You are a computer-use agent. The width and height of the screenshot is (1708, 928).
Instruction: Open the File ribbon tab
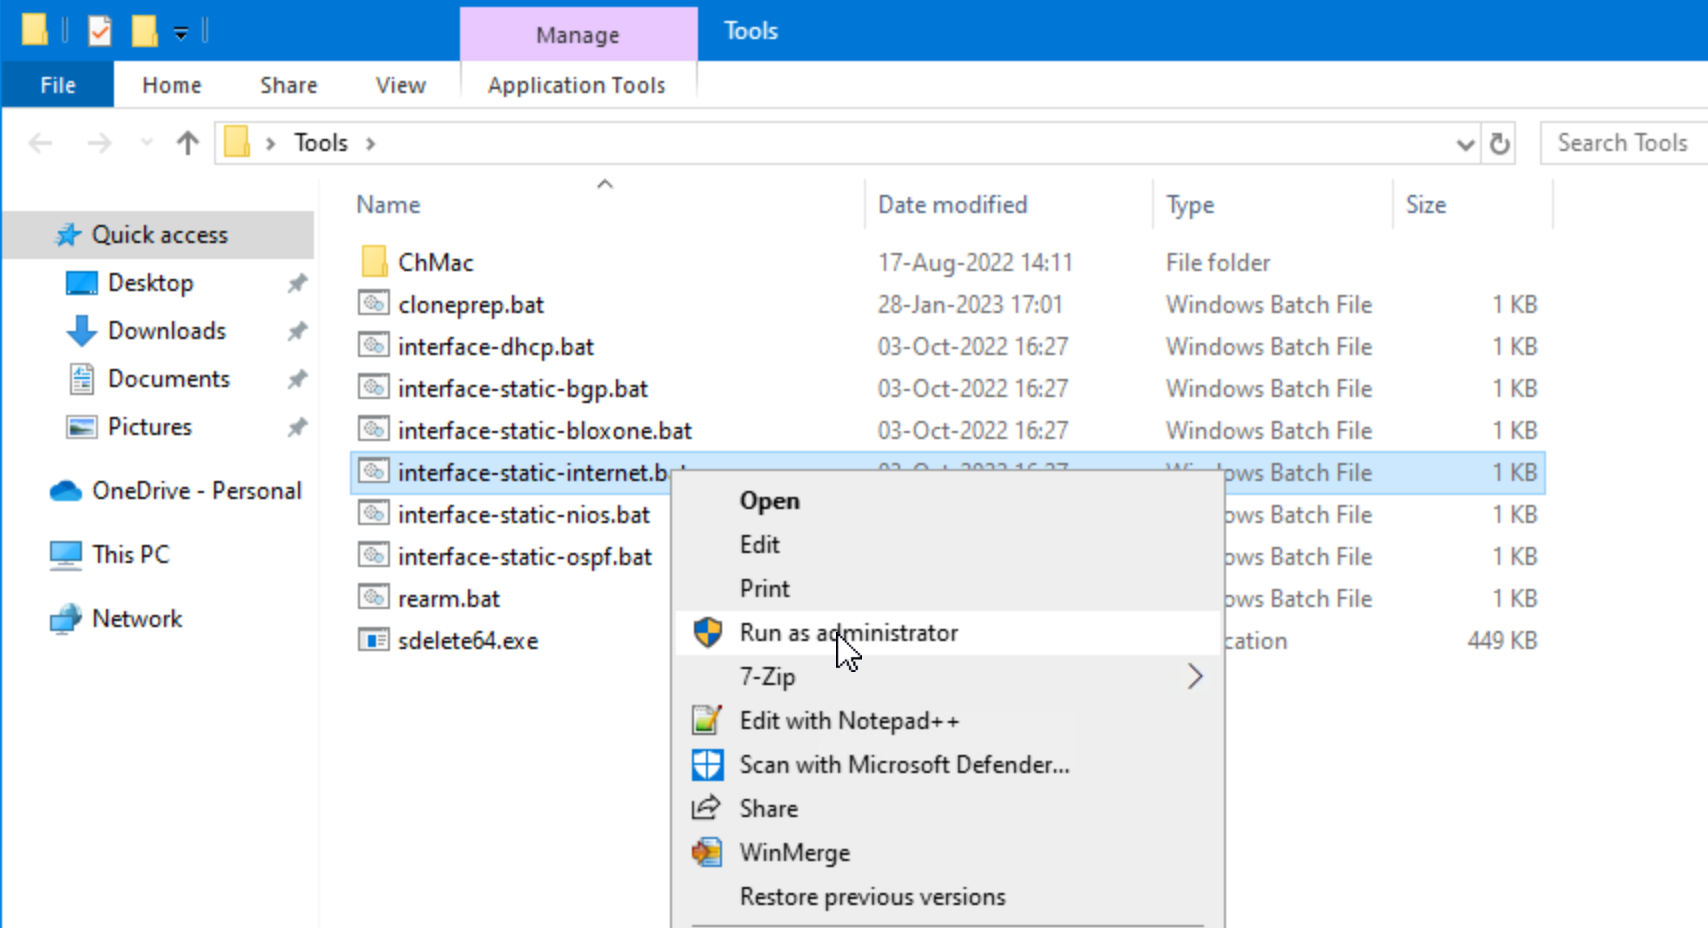tap(57, 85)
